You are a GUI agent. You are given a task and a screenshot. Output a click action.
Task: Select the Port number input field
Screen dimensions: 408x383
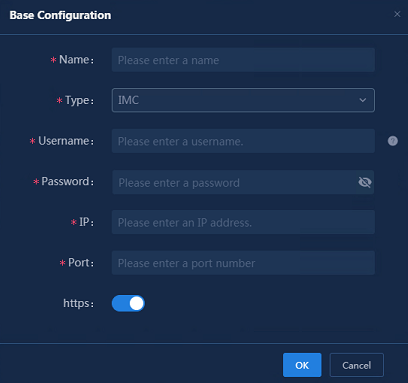[243, 263]
